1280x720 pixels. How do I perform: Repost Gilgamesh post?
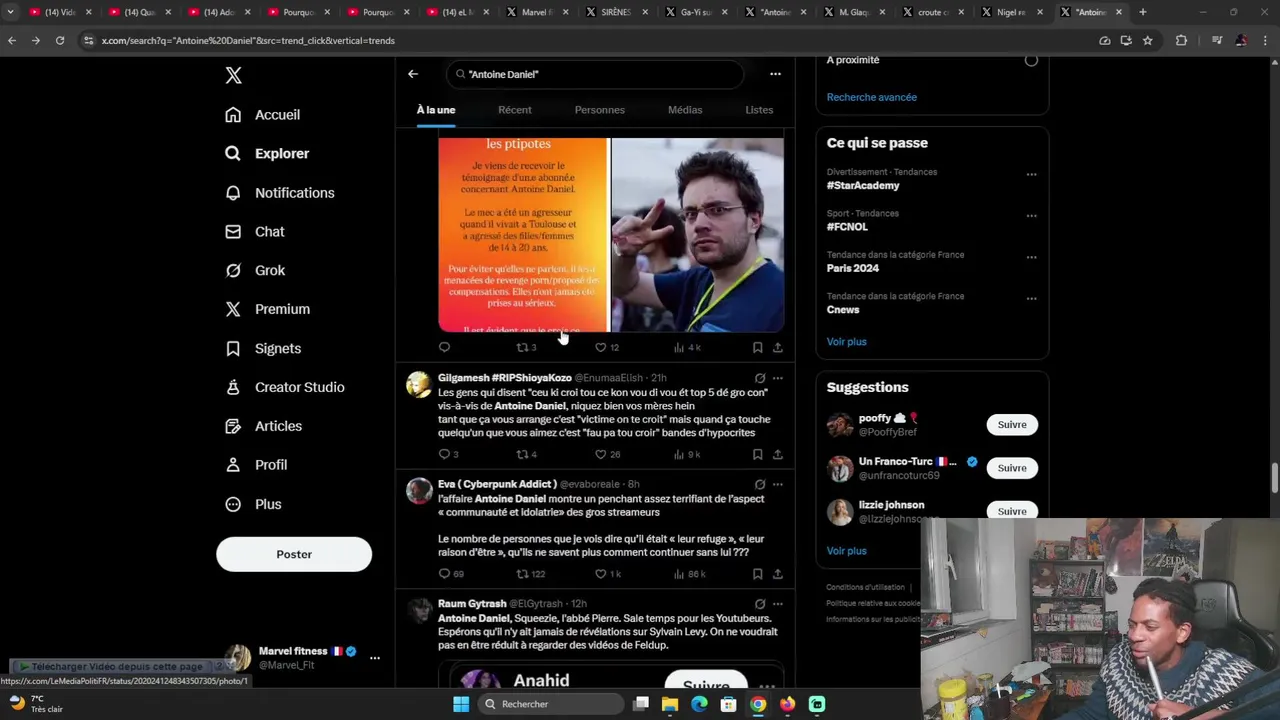pyautogui.click(x=526, y=455)
